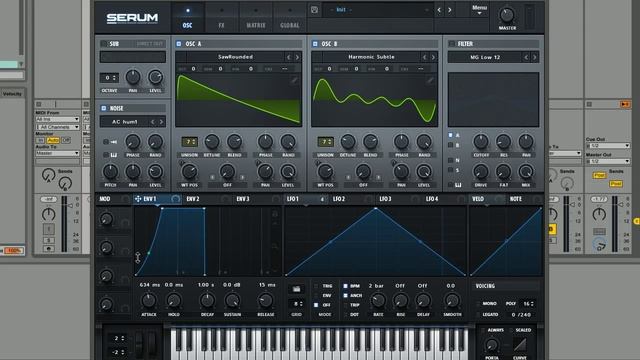Switch to the MATRIX tab
This screenshot has width=640, height=360.
coord(256,18)
